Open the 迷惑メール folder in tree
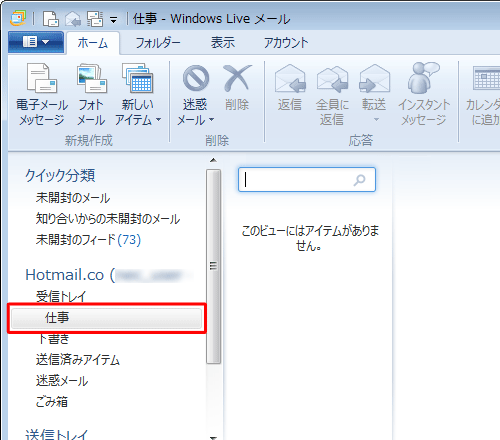500x440 pixels. click(x=62, y=381)
